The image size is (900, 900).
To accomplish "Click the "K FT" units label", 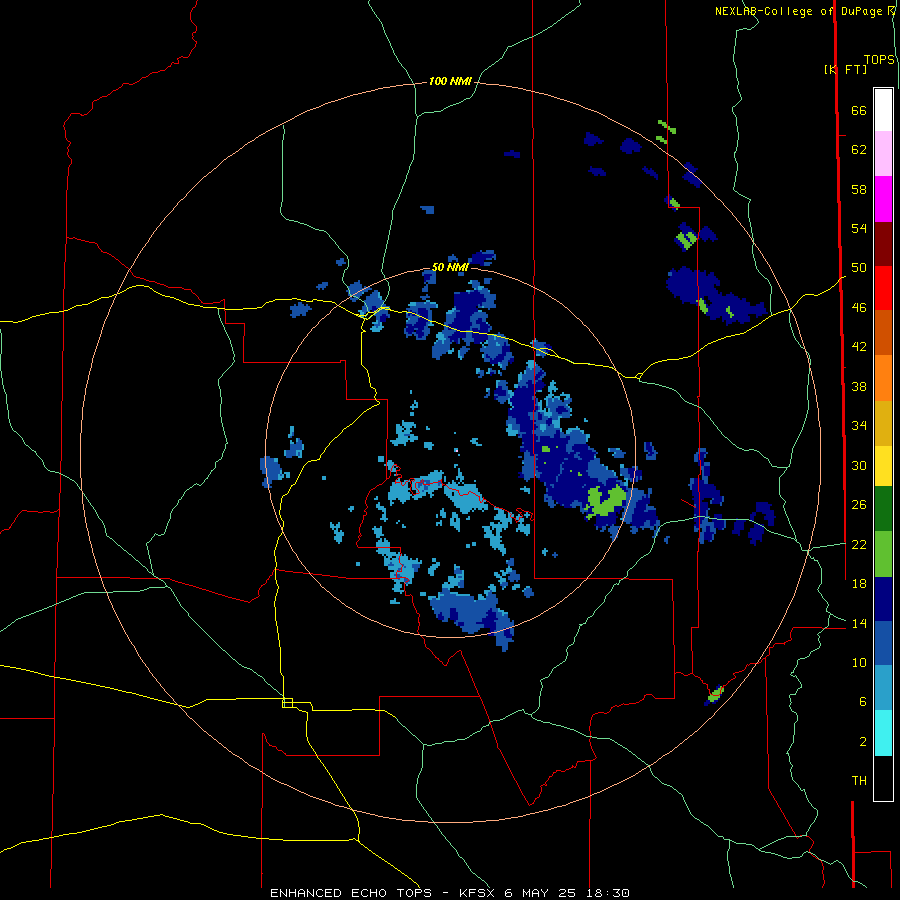I will (x=845, y=69).
